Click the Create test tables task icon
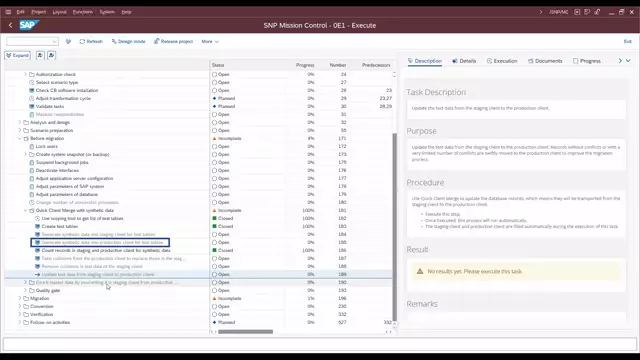The height and width of the screenshot is (360, 640). [x=37, y=226]
